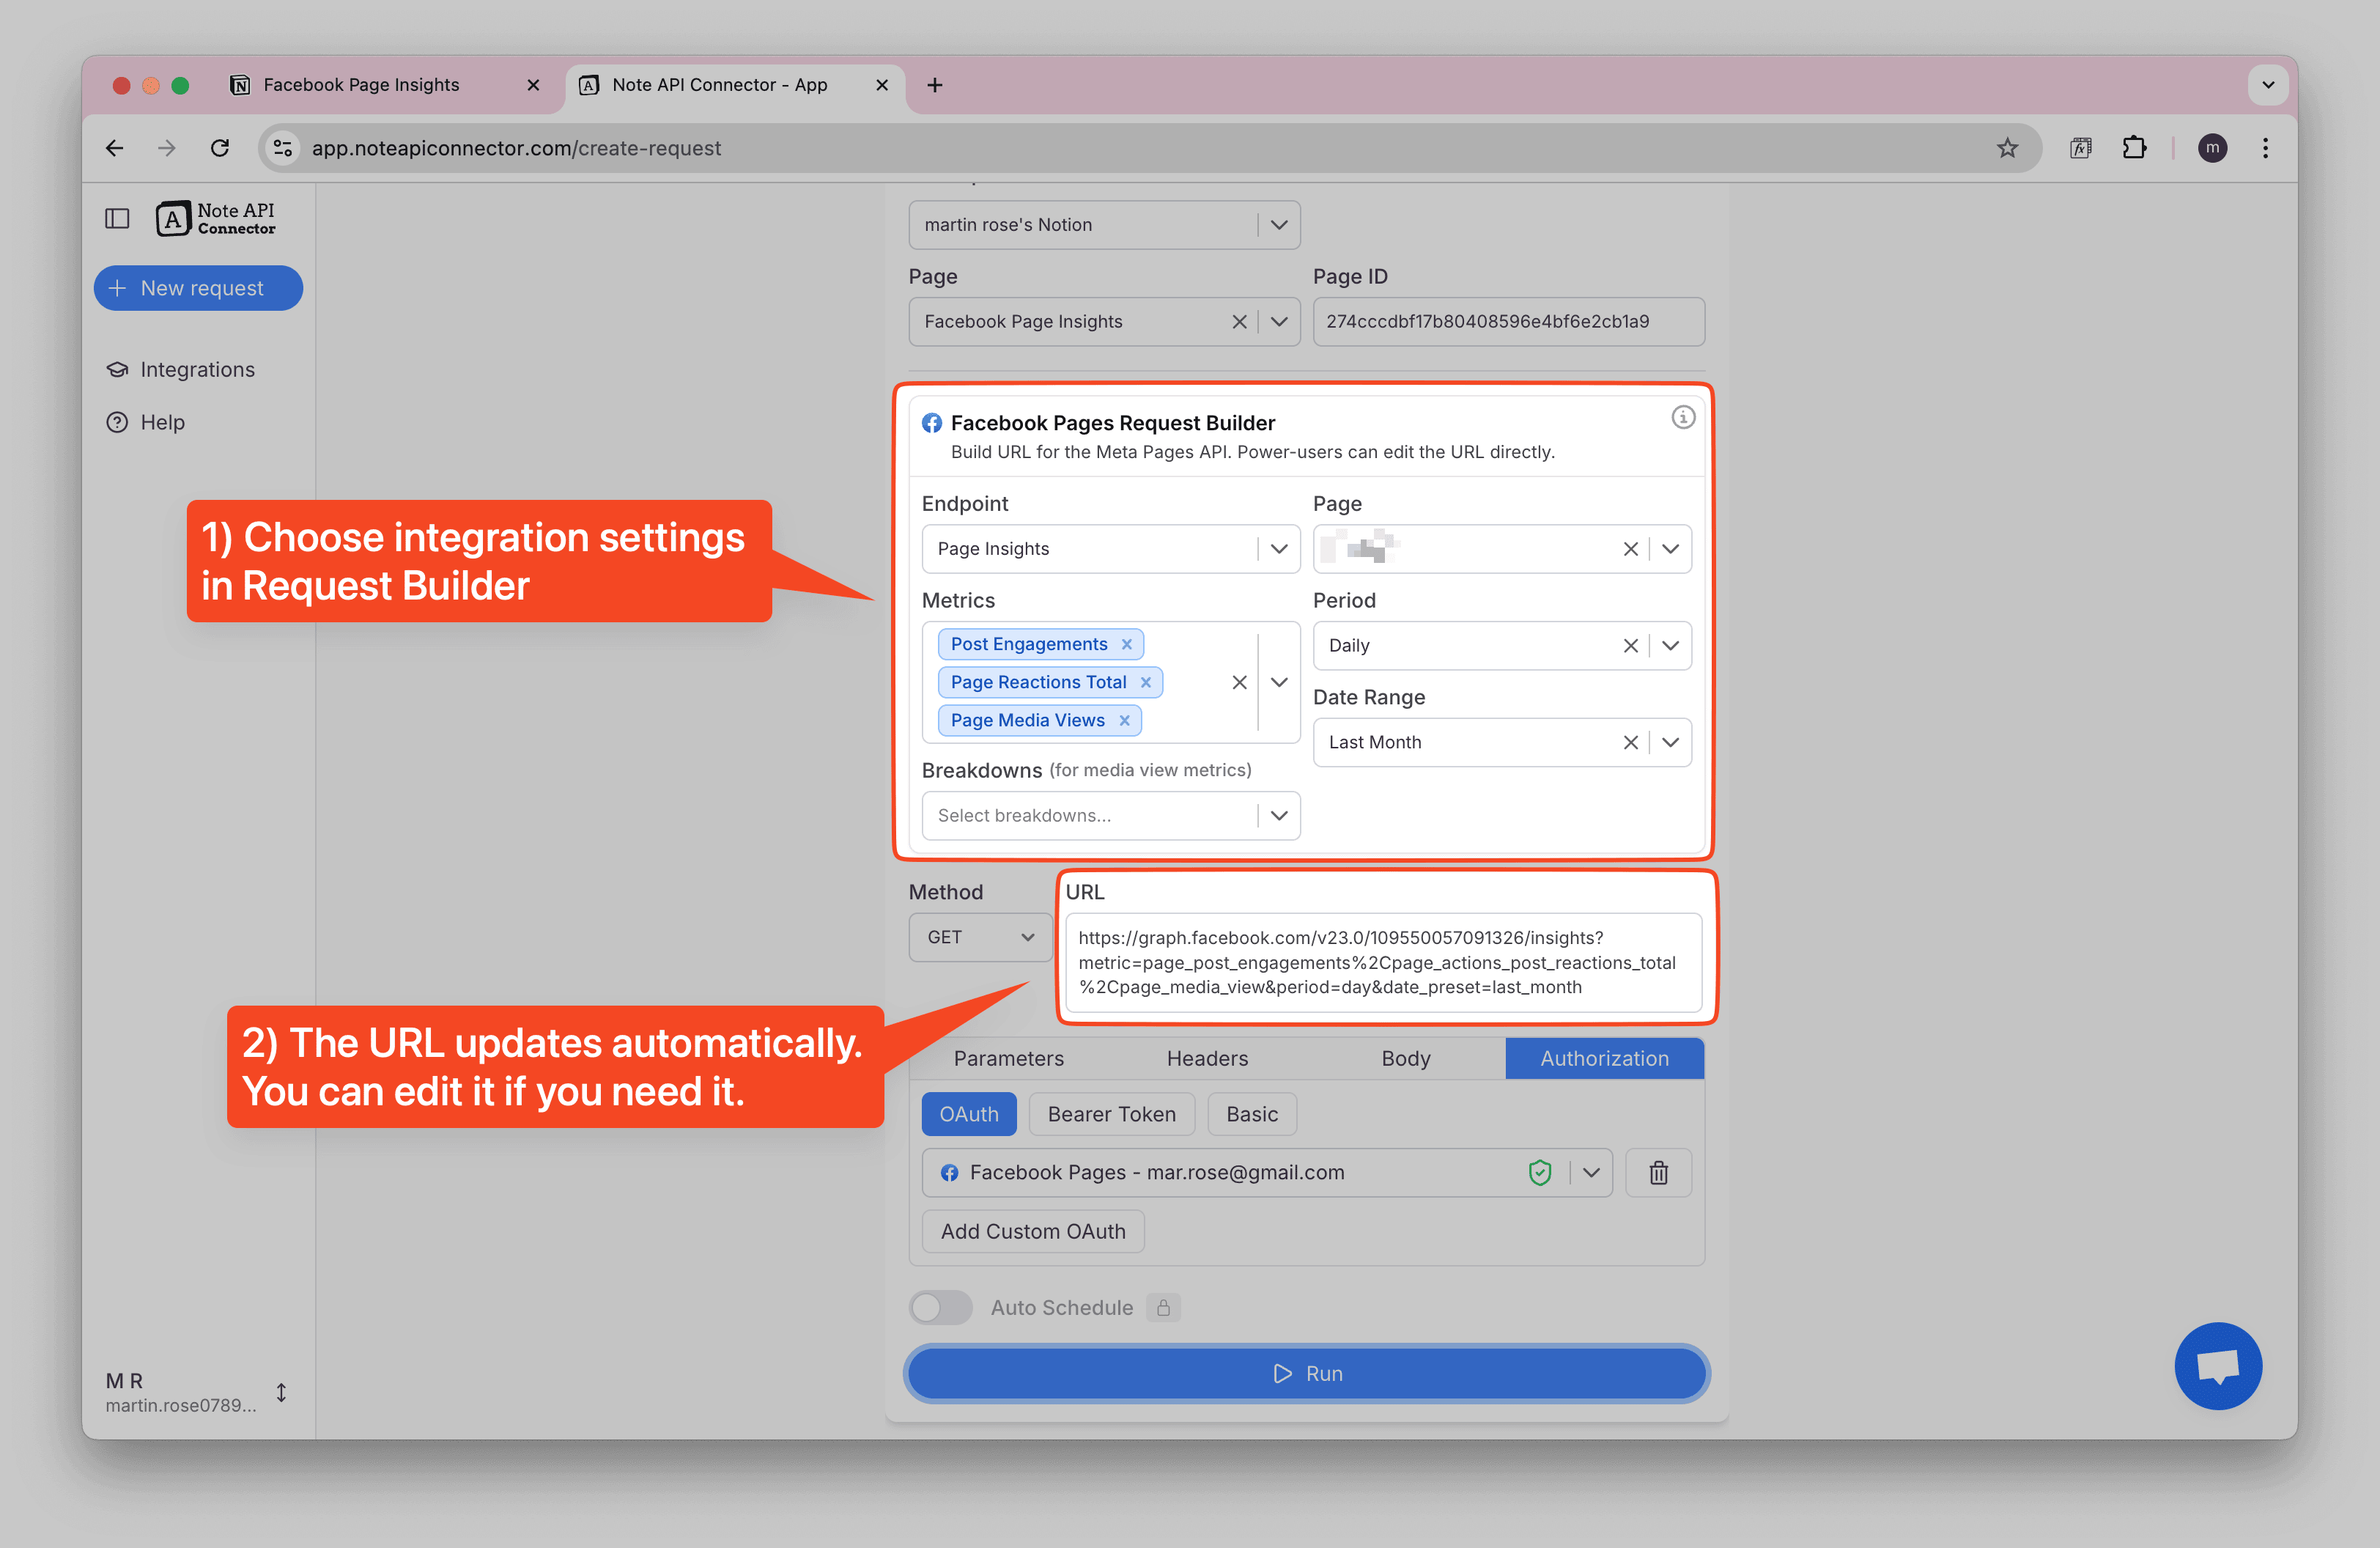Run the request
The height and width of the screenshot is (1548, 2380).
tap(1307, 1373)
